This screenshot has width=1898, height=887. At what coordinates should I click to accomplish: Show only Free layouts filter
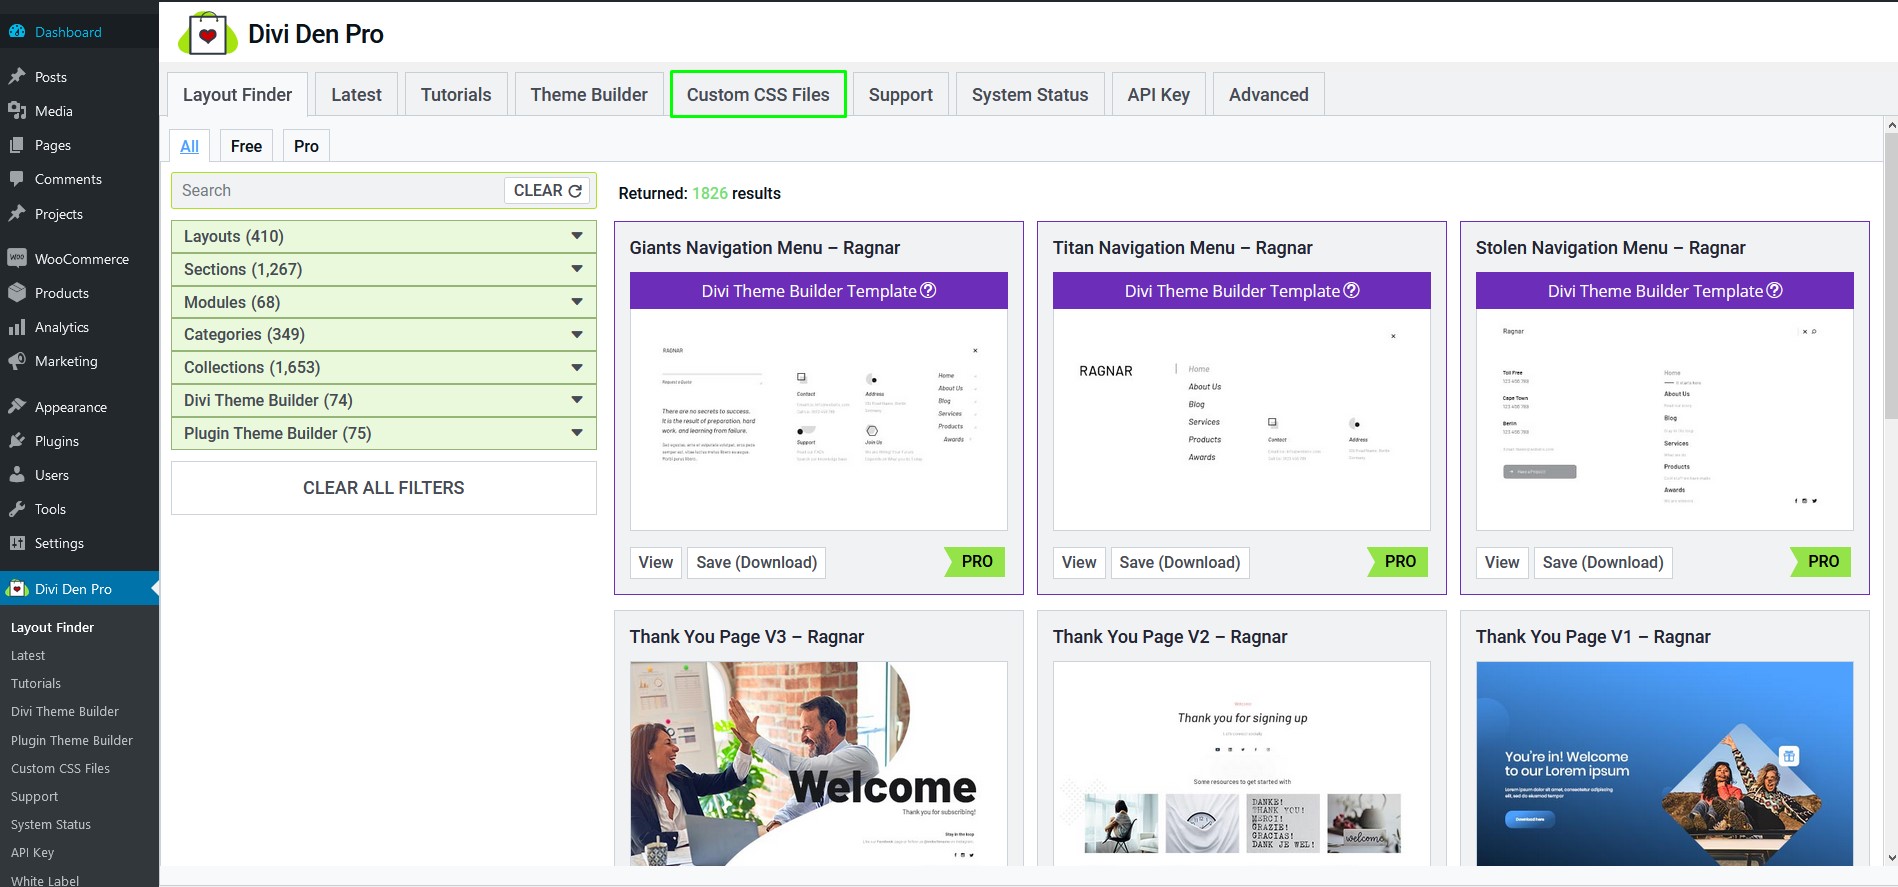(246, 146)
